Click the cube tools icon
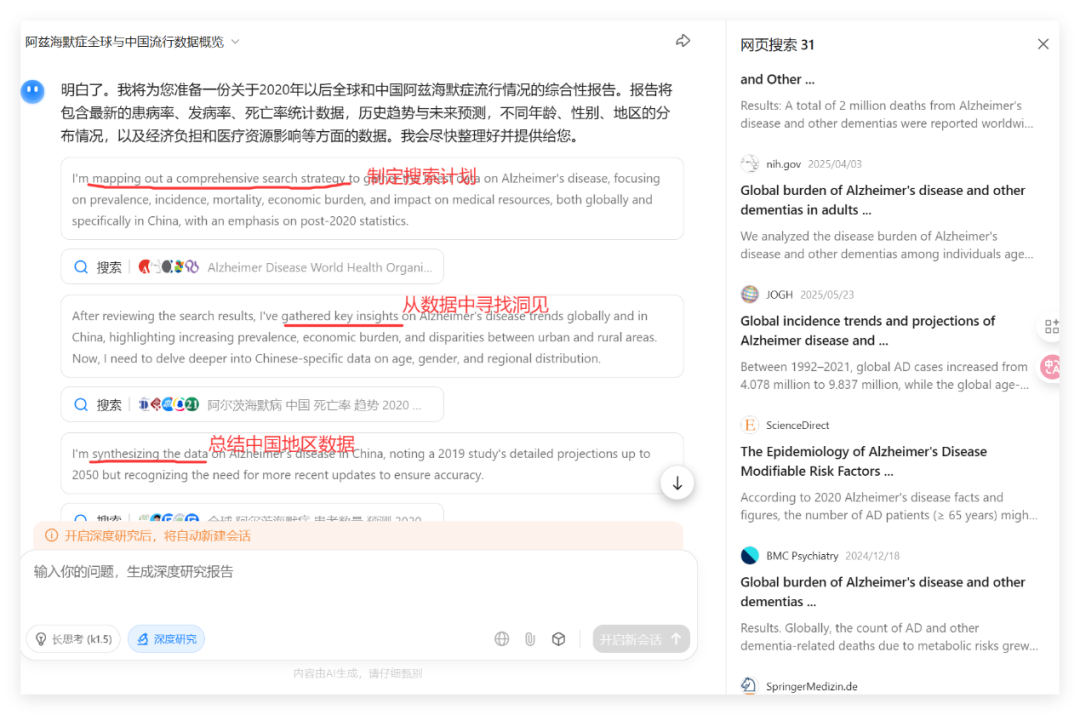 (559, 639)
